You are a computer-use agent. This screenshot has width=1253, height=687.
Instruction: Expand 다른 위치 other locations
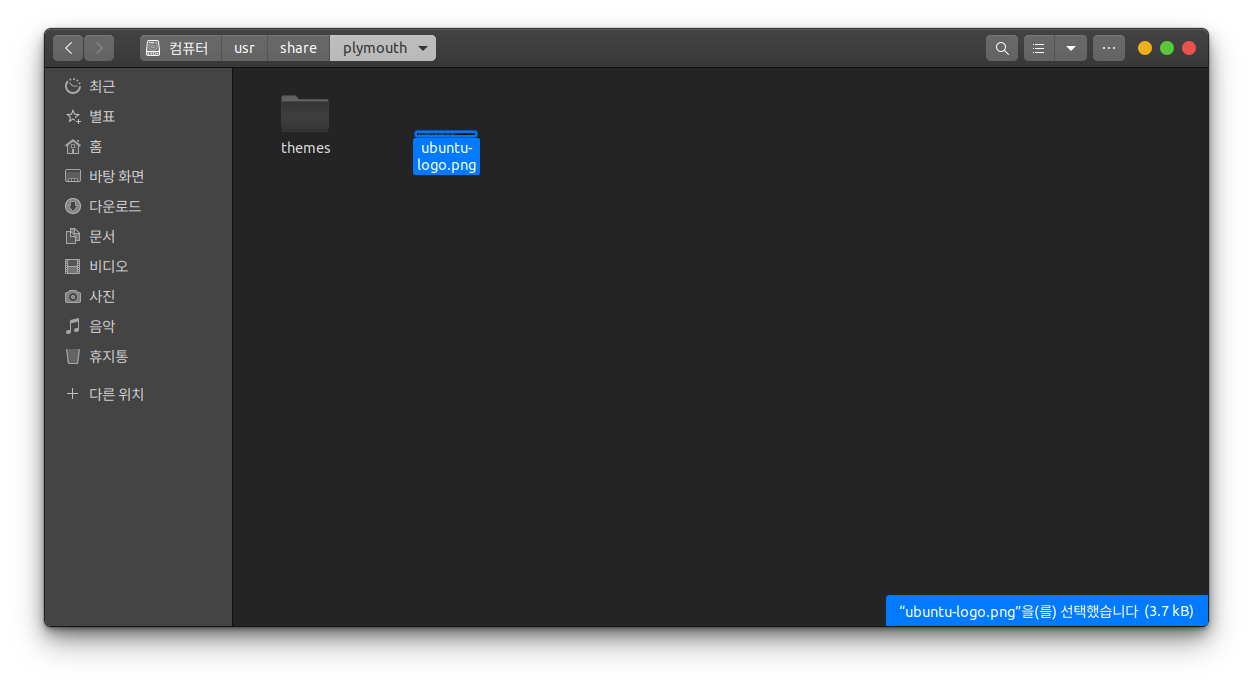(116, 394)
